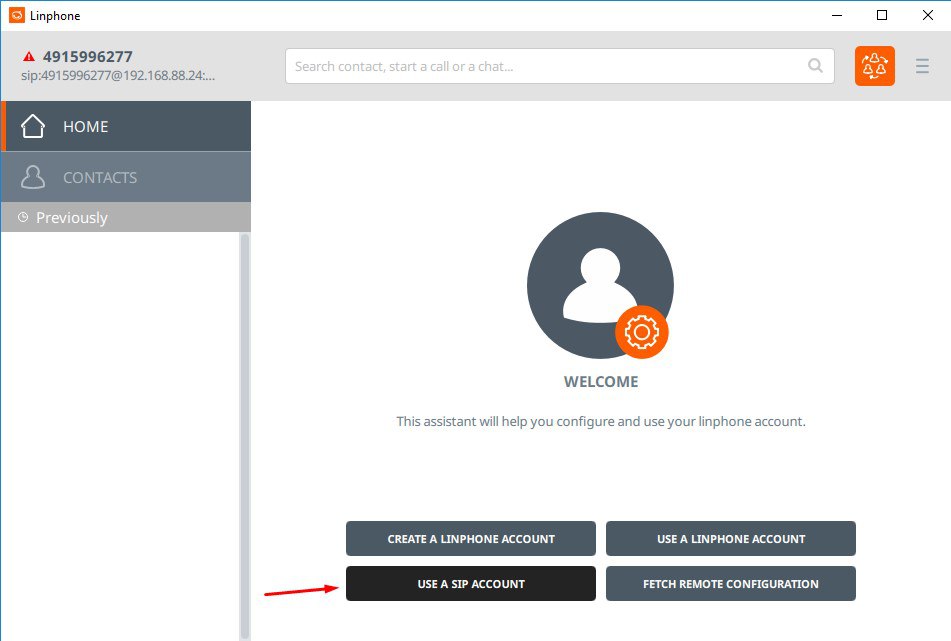Image resolution: width=951 pixels, height=641 pixels.
Task: Click the account name 4915996277
Action: click(87, 56)
